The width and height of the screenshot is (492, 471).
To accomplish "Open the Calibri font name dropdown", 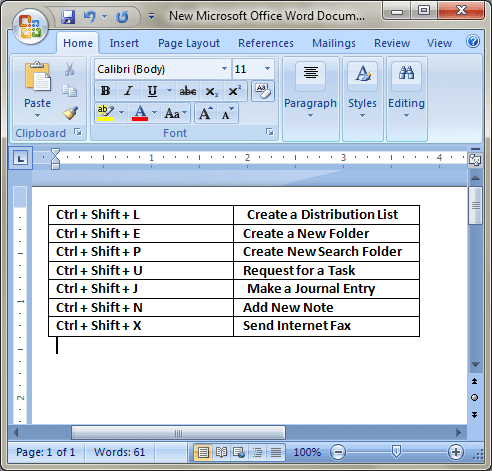I will pos(224,69).
